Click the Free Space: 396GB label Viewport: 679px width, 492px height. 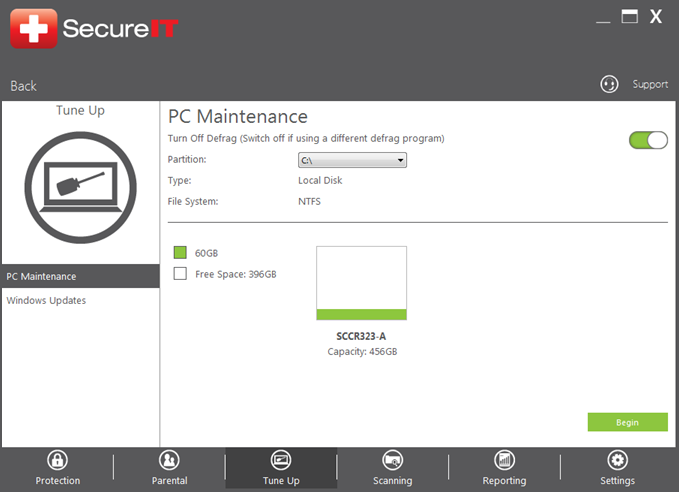pyautogui.click(x=236, y=274)
